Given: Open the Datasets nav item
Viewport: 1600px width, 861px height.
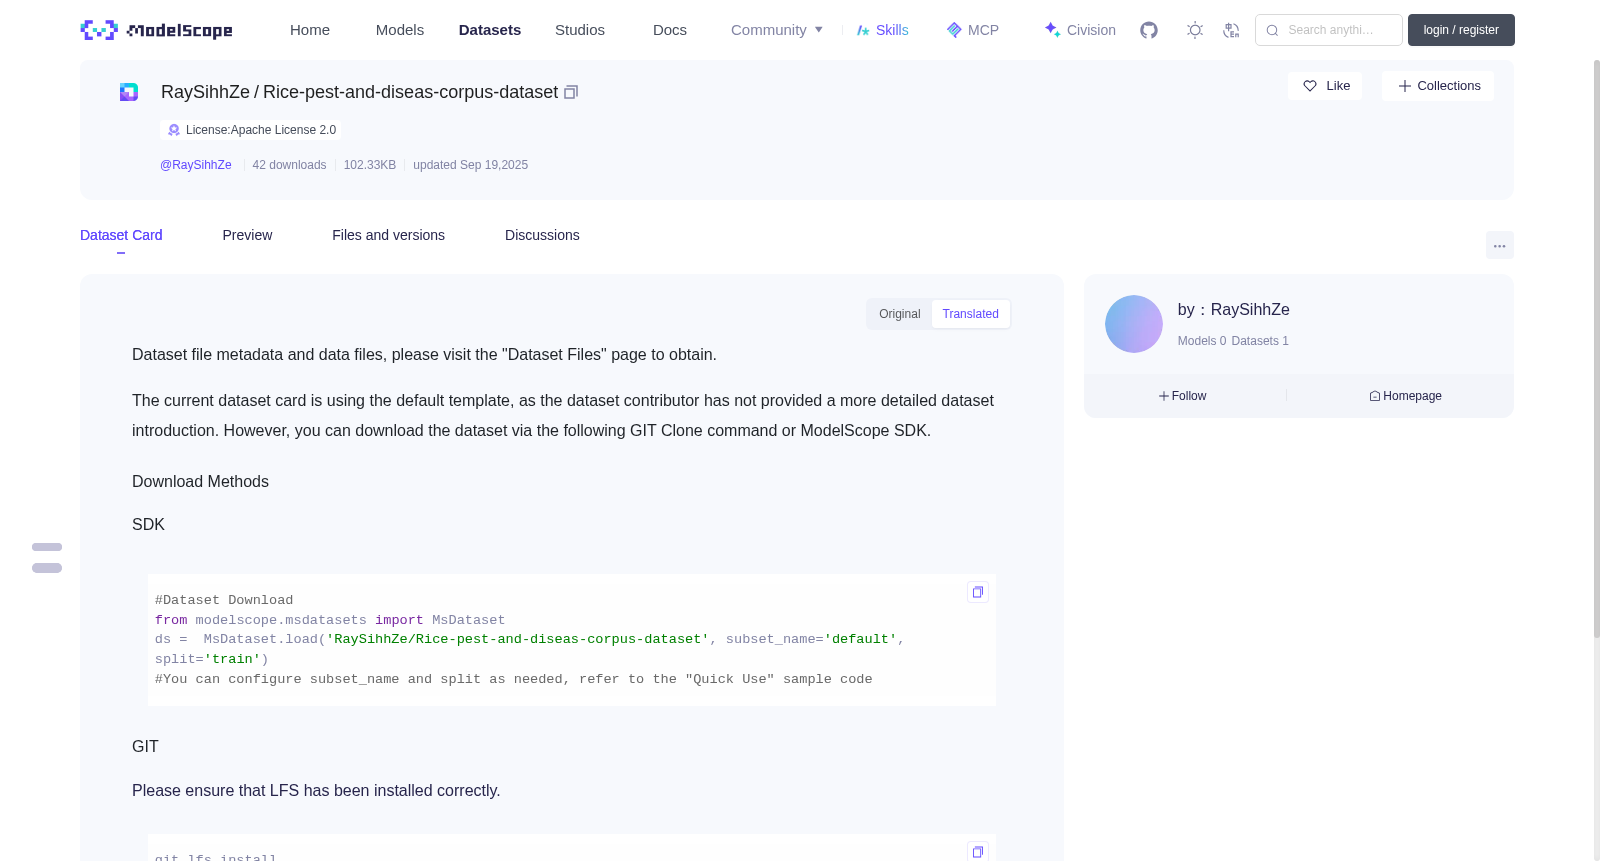Looking at the screenshot, I should [490, 30].
